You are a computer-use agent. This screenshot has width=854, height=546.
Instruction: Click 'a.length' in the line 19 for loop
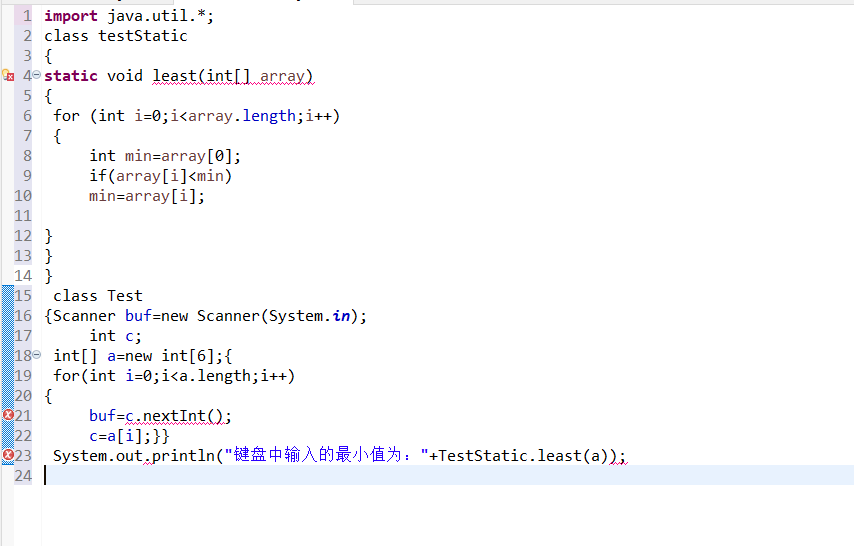pos(215,376)
